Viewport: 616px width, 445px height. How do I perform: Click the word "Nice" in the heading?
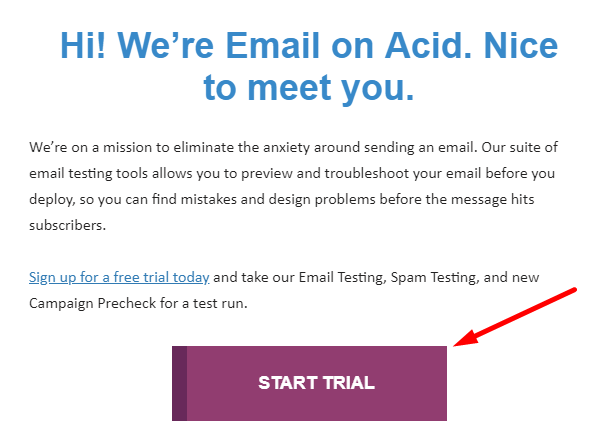pos(520,47)
